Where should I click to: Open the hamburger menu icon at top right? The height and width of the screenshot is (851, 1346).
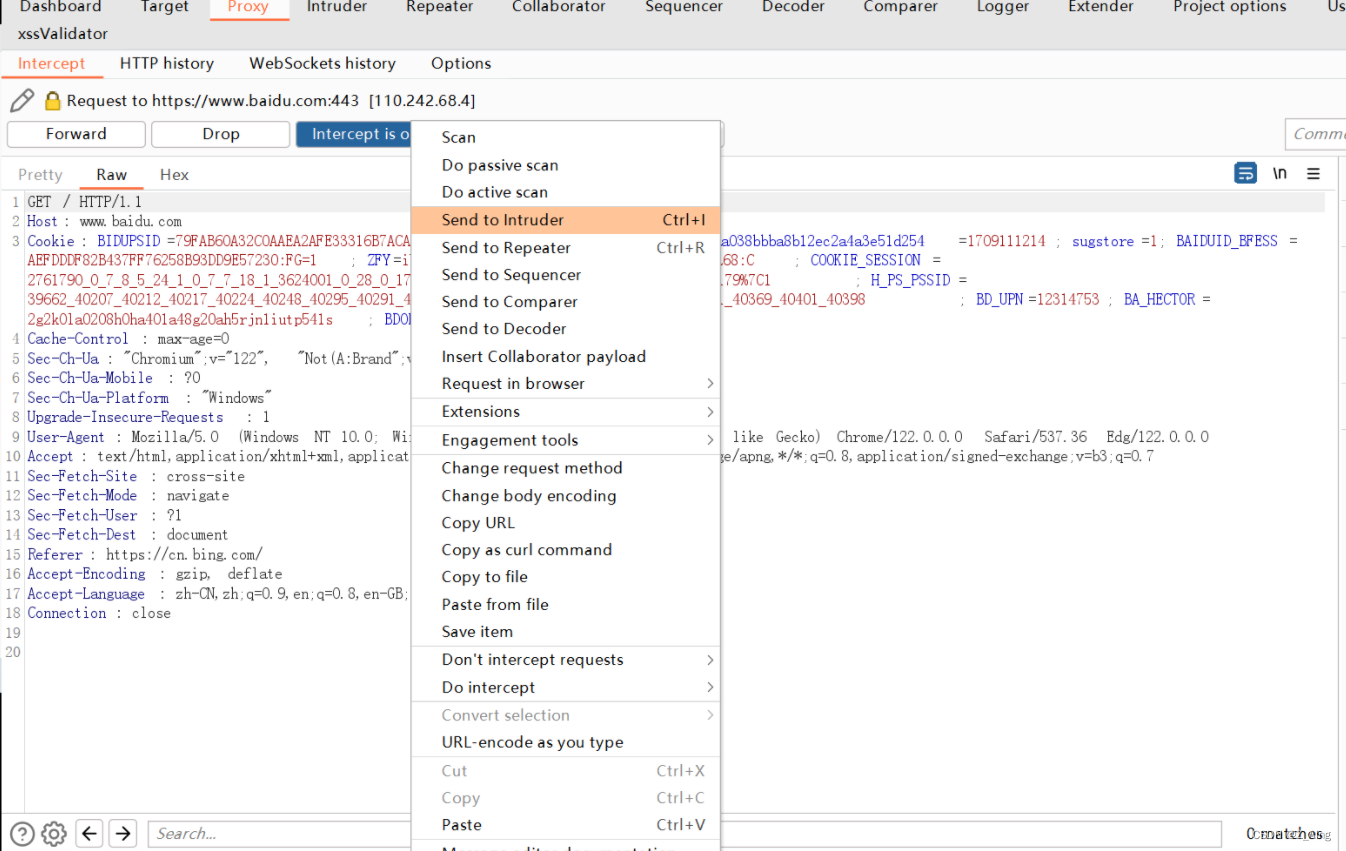(1313, 173)
